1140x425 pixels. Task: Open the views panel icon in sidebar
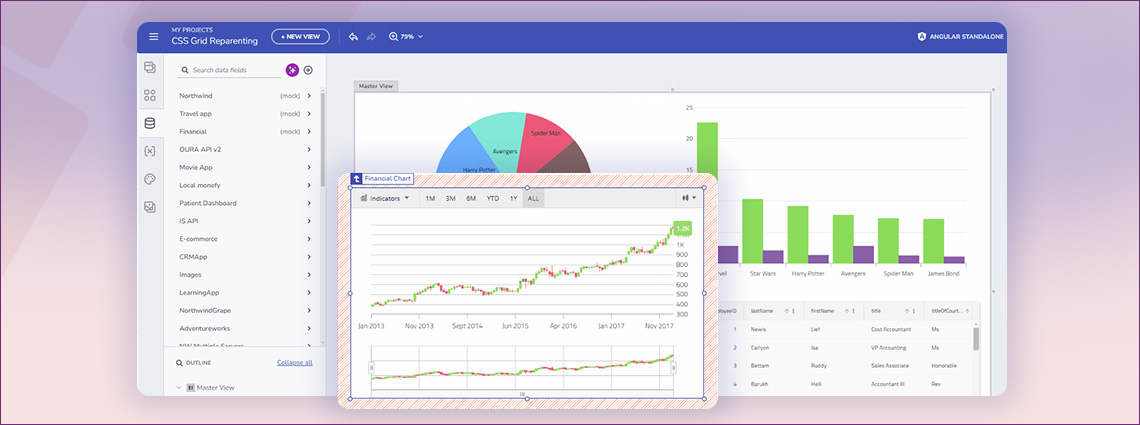tap(150, 68)
